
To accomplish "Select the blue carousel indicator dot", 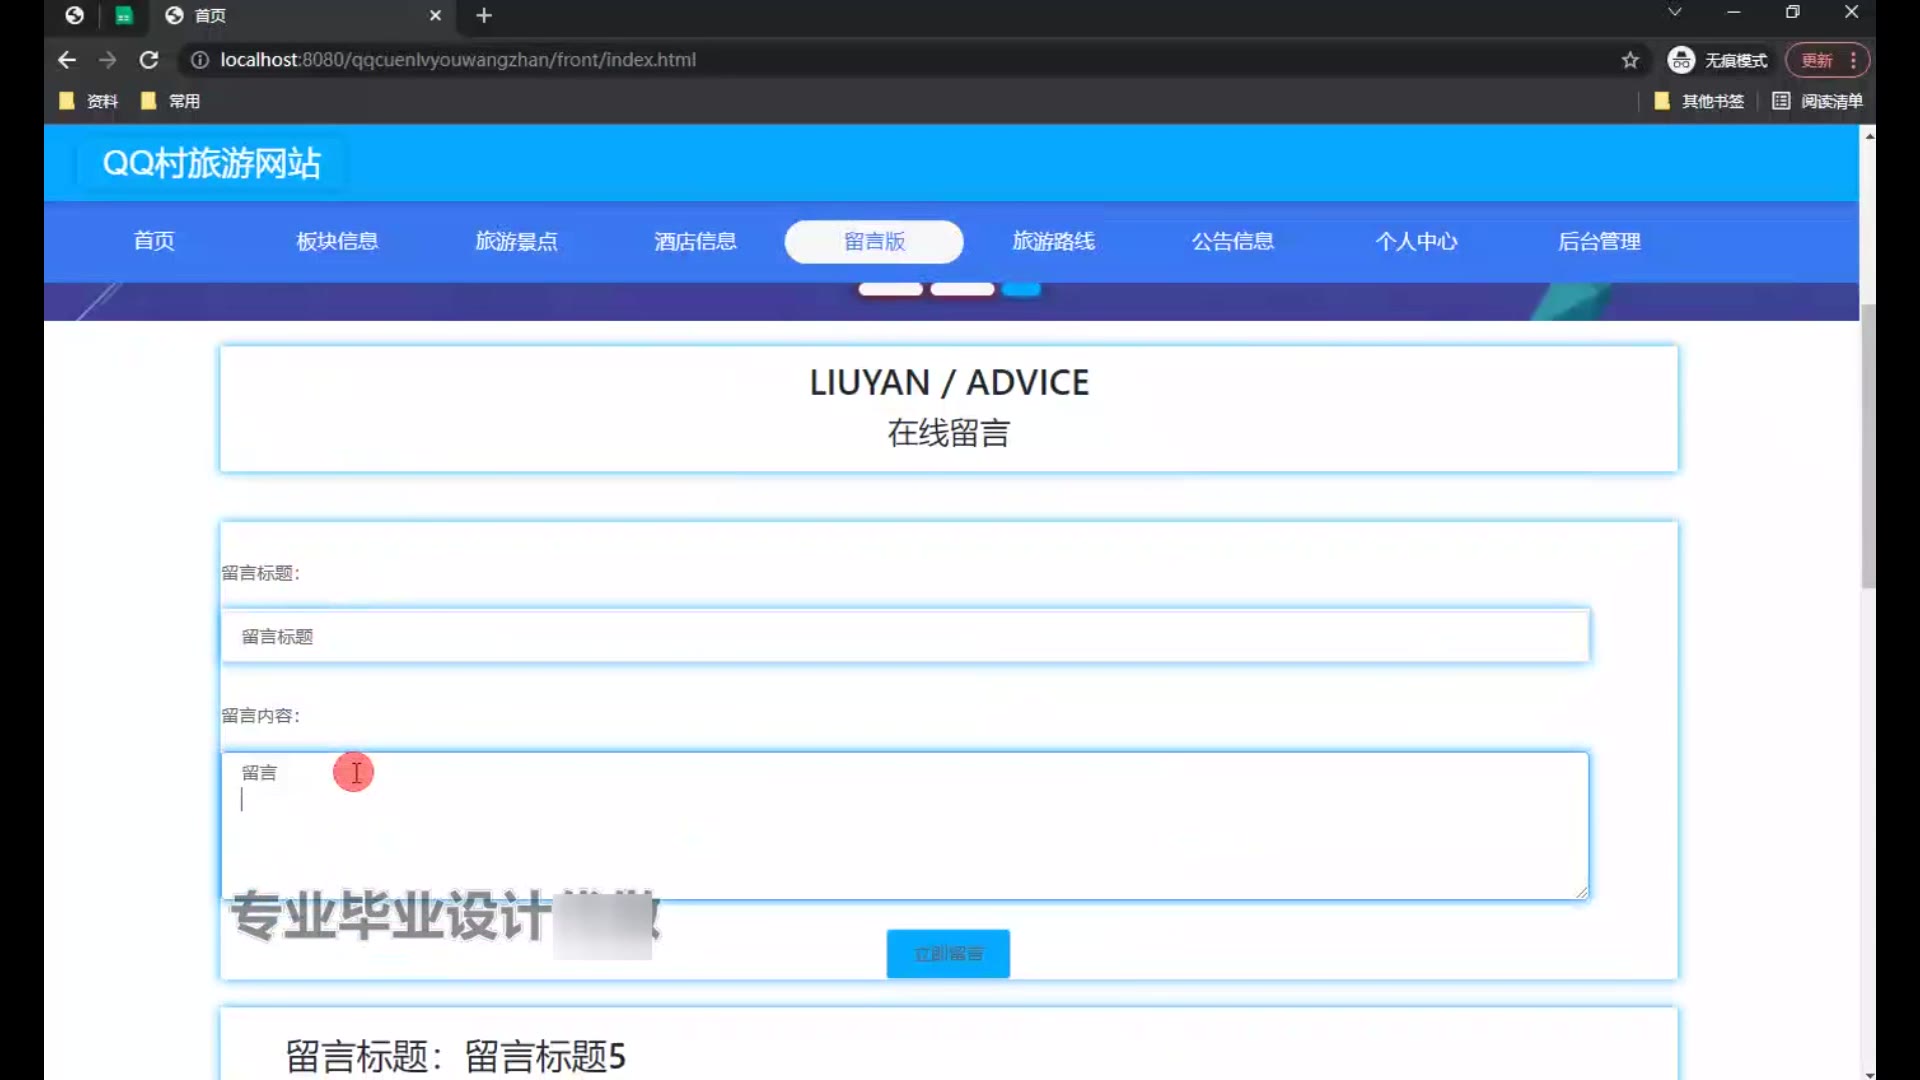I will click(x=1021, y=289).
